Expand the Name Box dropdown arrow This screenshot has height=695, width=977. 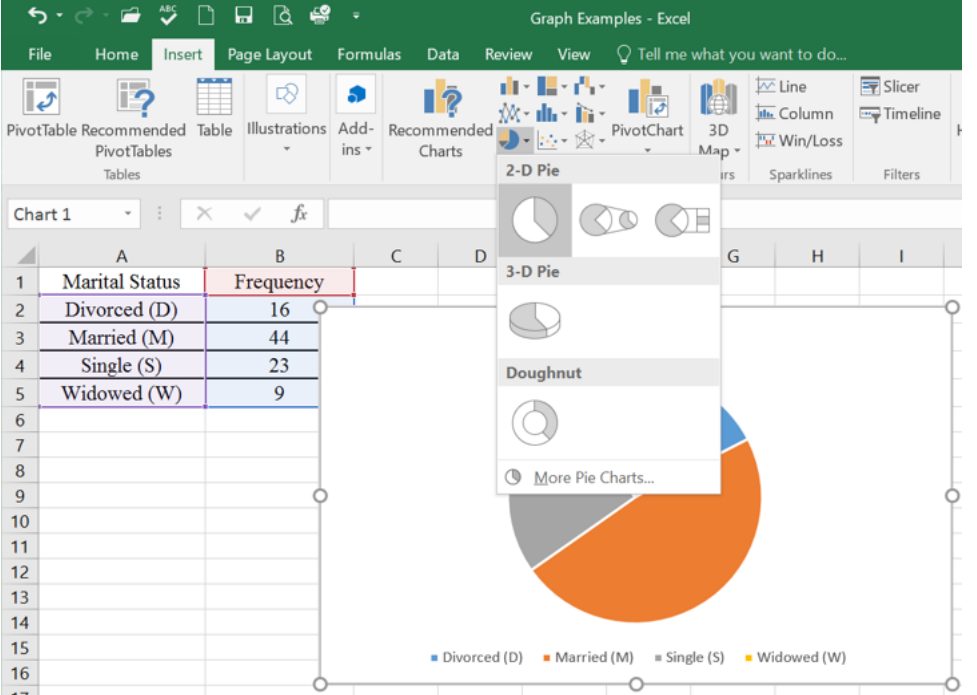[x=128, y=214]
